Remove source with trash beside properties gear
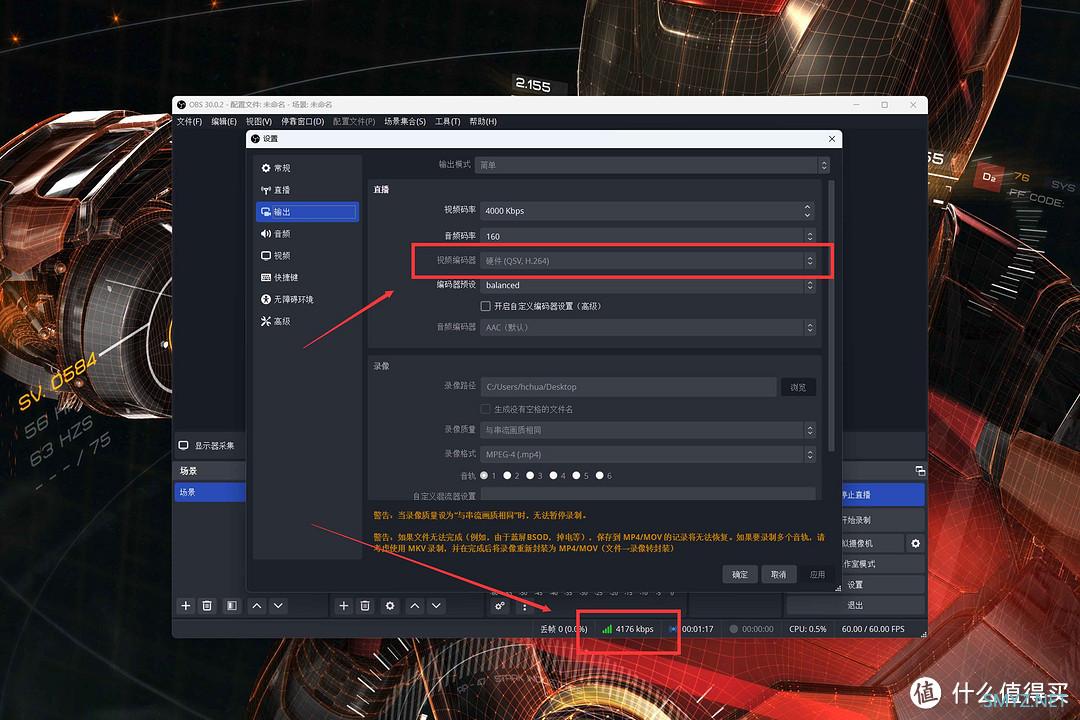This screenshot has width=1080, height=720. [x=365, y=606]
